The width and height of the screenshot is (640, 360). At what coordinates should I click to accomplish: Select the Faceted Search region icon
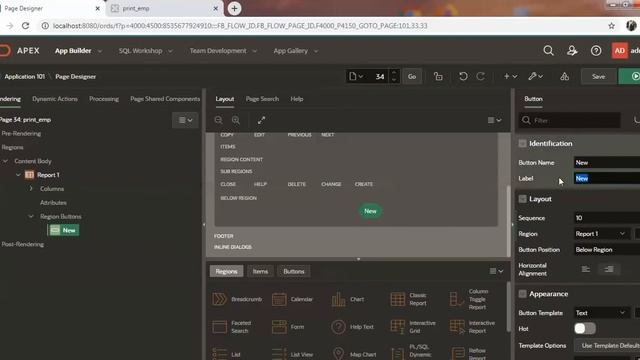[219, 327]
